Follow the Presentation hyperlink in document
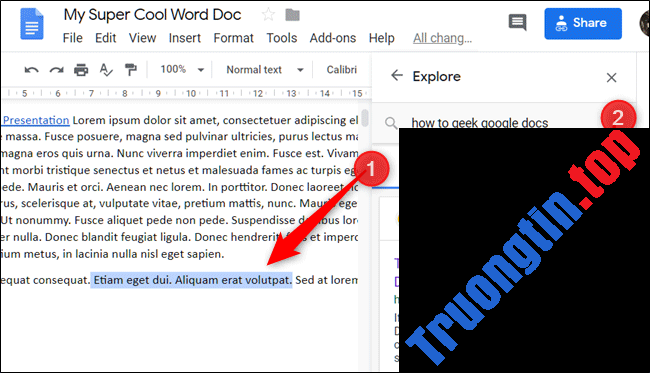 click(x=36, y=120)
